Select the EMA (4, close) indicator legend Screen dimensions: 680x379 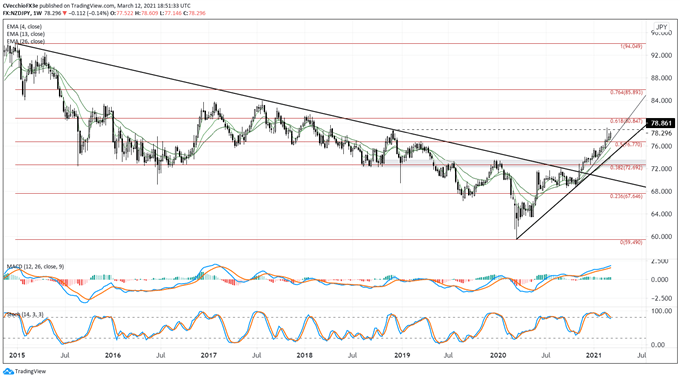point(25,26)
